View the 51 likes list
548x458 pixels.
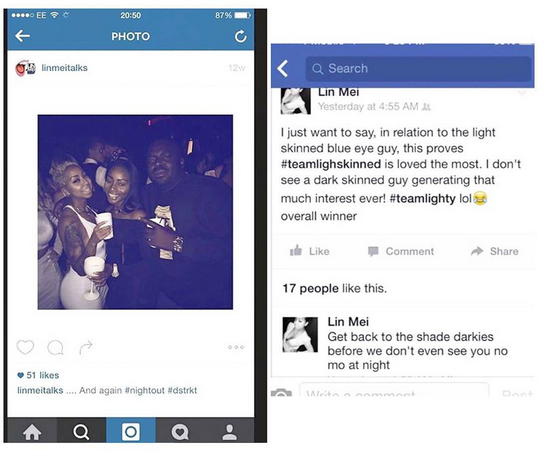38,375
